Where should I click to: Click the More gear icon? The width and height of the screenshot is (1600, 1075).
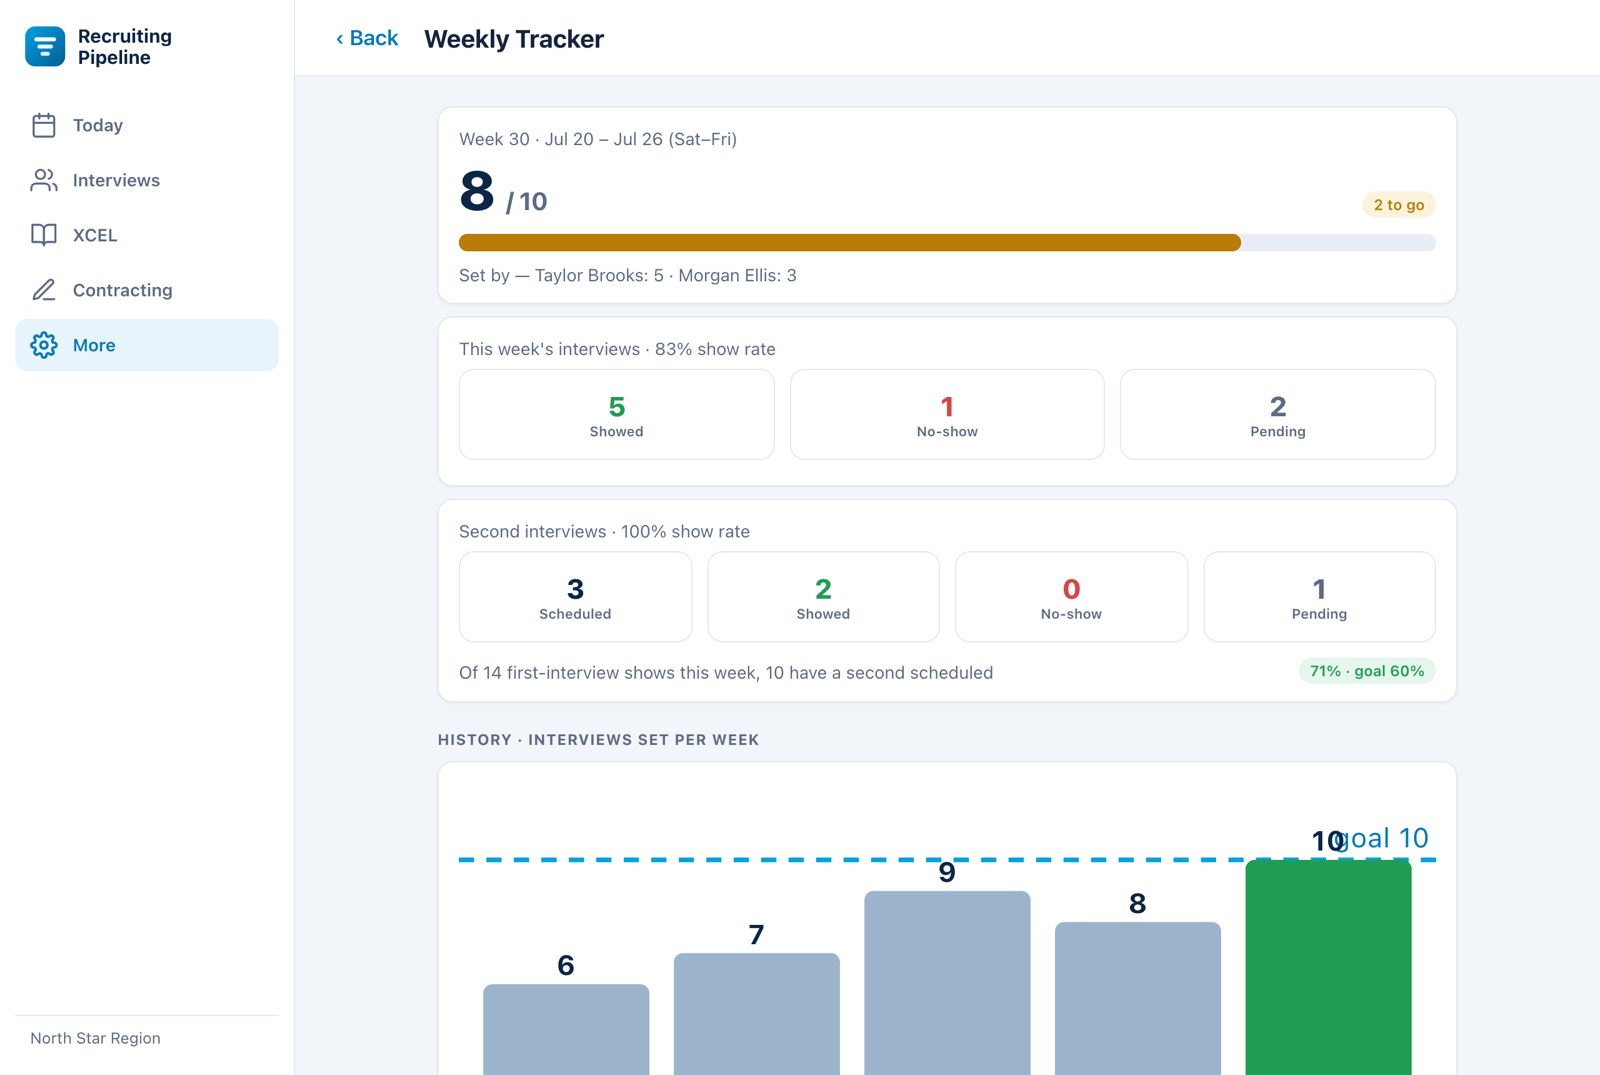pyautogui.click(x=44, y=345)
